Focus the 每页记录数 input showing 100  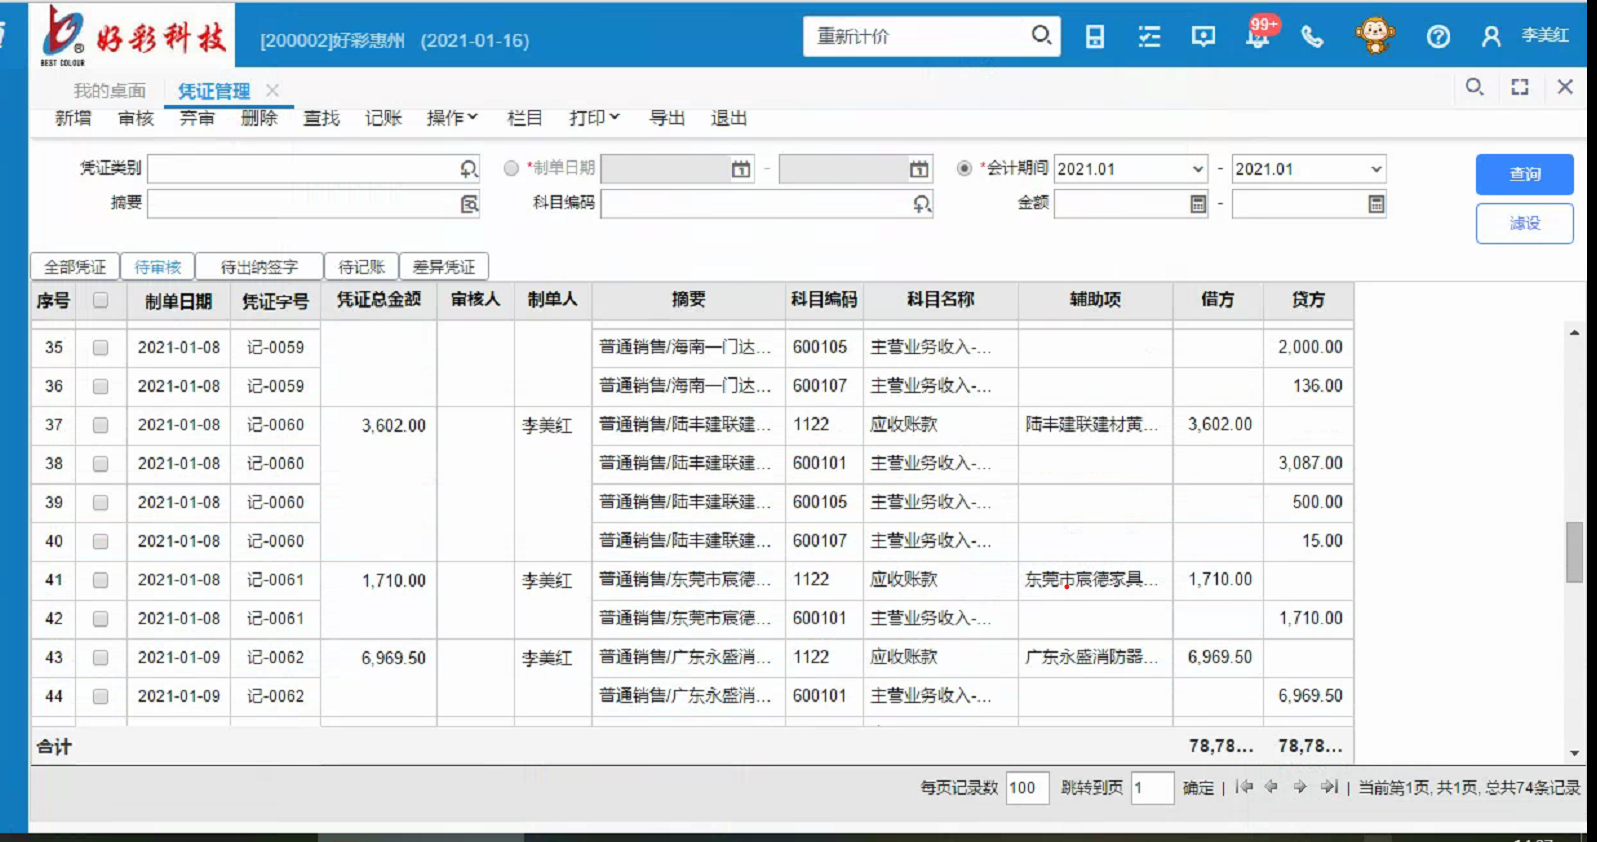click(1027, 788)
